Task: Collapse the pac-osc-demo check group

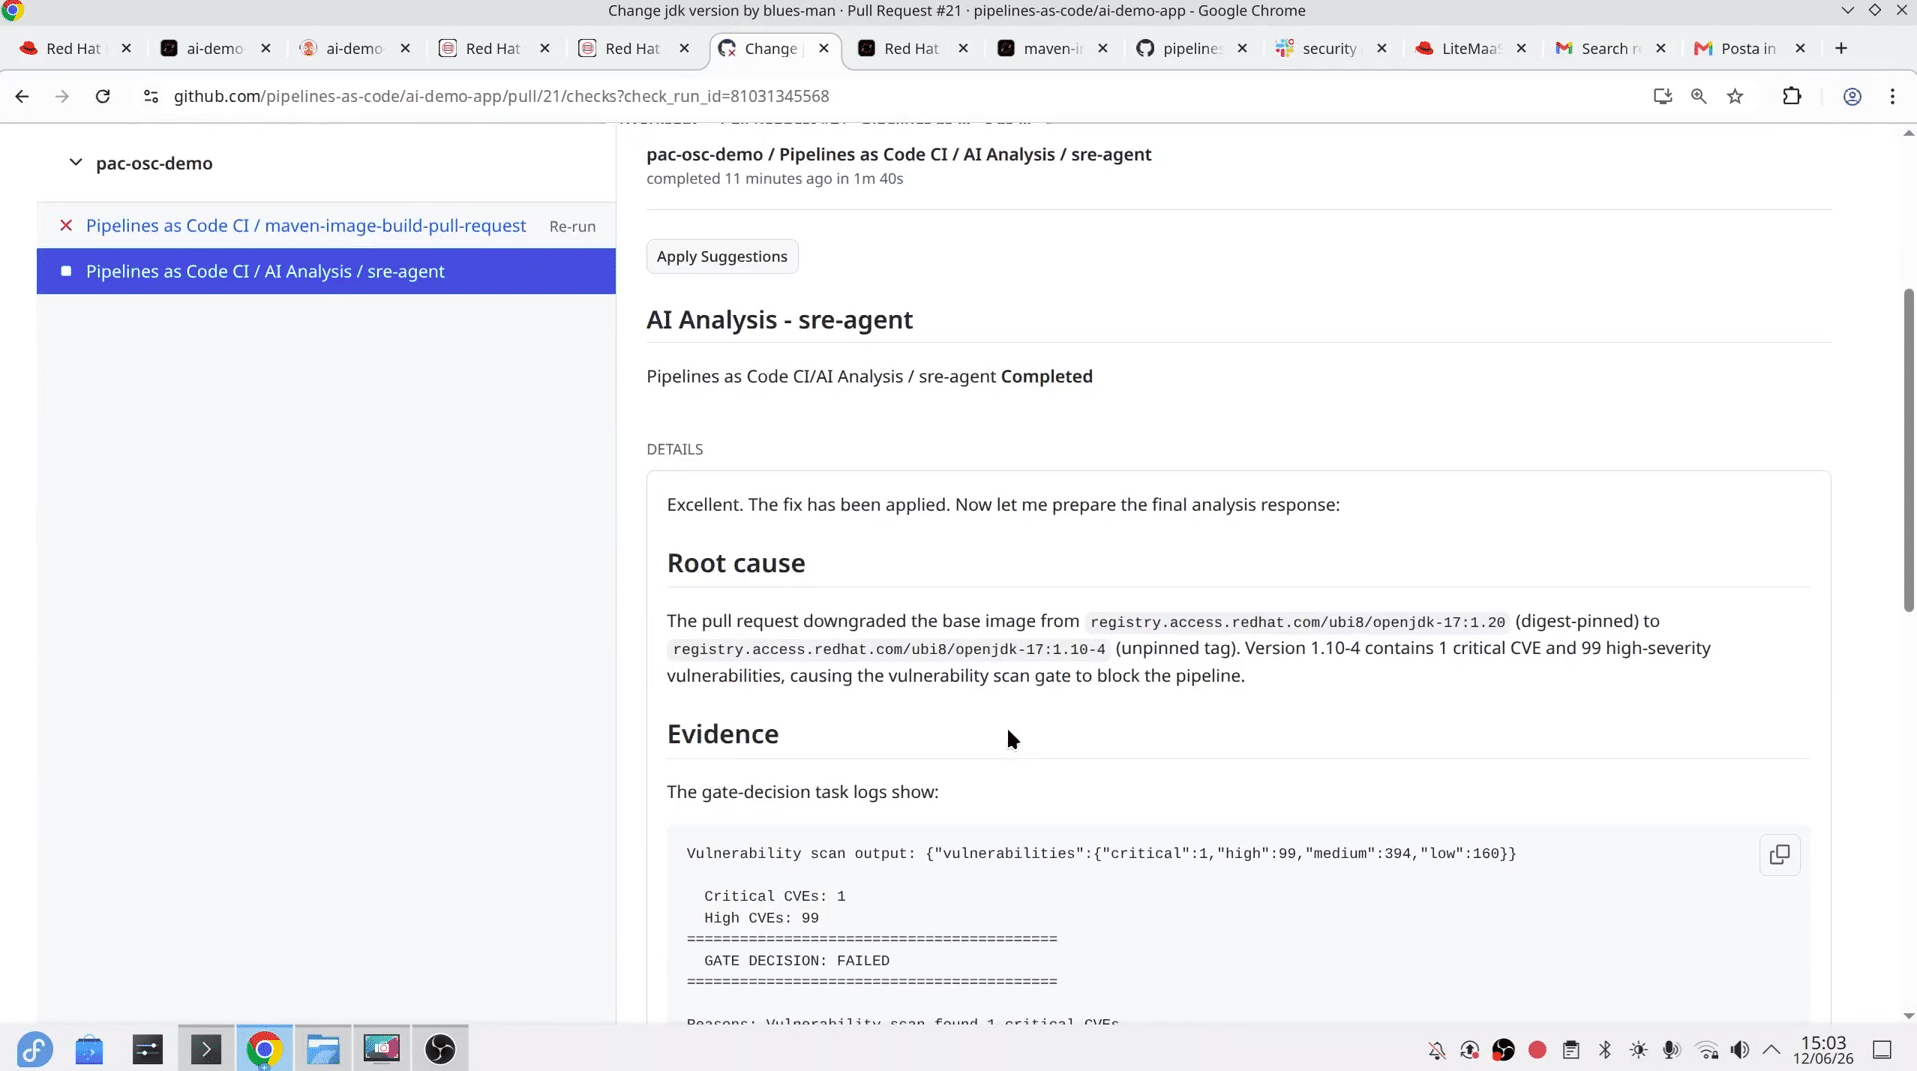Action: [x=75, y=162]
